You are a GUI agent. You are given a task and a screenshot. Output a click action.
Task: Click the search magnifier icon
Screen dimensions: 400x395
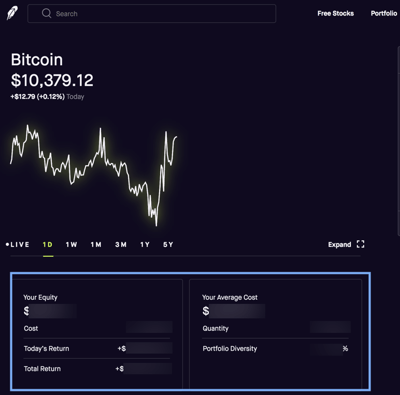point(47,13)
